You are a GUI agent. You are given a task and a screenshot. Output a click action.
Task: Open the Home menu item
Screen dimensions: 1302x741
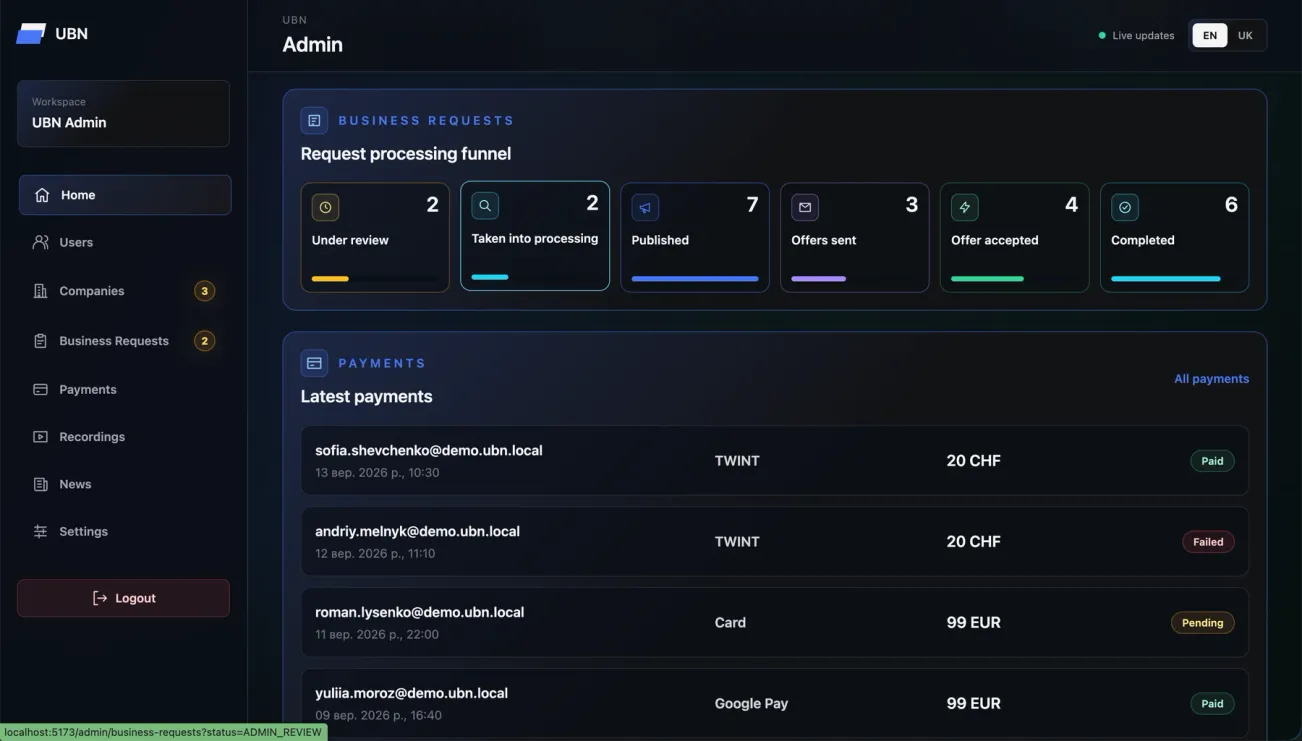click(125, 195)
